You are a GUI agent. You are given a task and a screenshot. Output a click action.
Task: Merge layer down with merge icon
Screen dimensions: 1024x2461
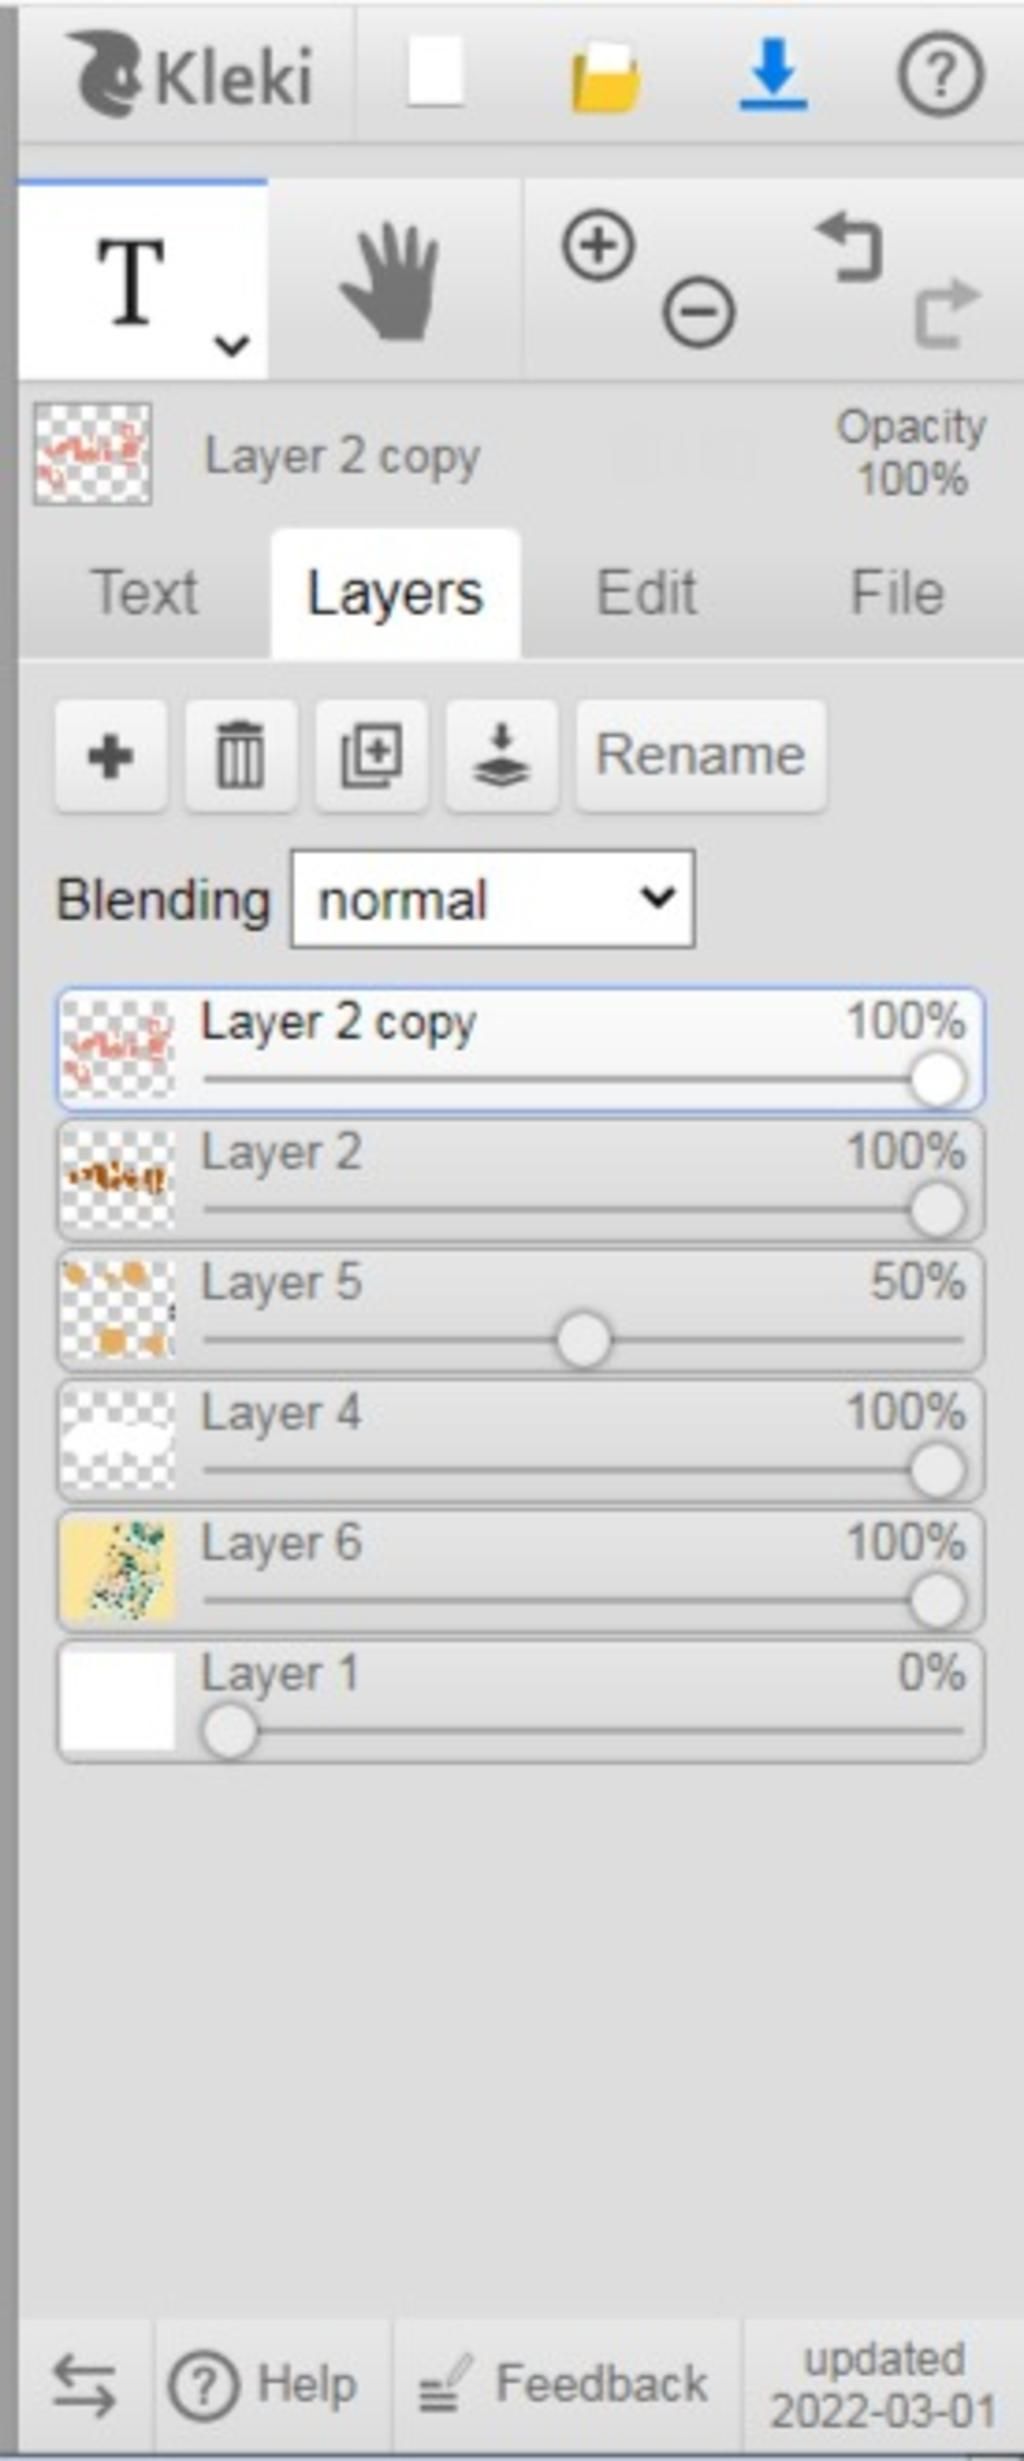coord(501,755)
